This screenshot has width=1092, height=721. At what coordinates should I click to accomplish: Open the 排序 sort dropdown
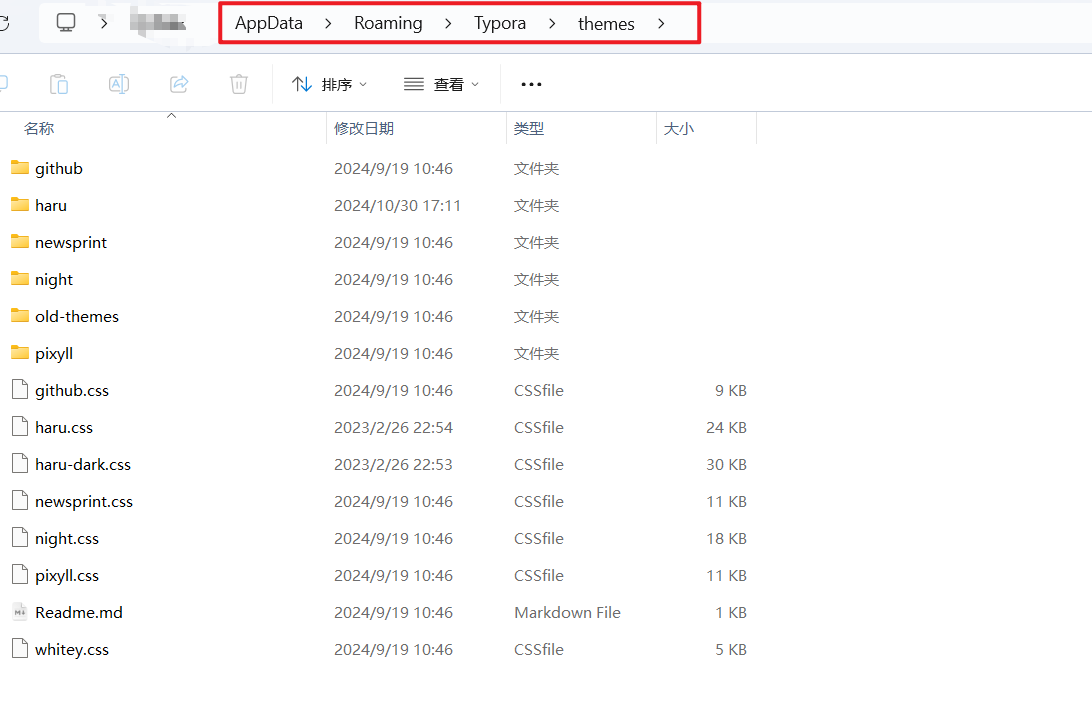(329, 84)
